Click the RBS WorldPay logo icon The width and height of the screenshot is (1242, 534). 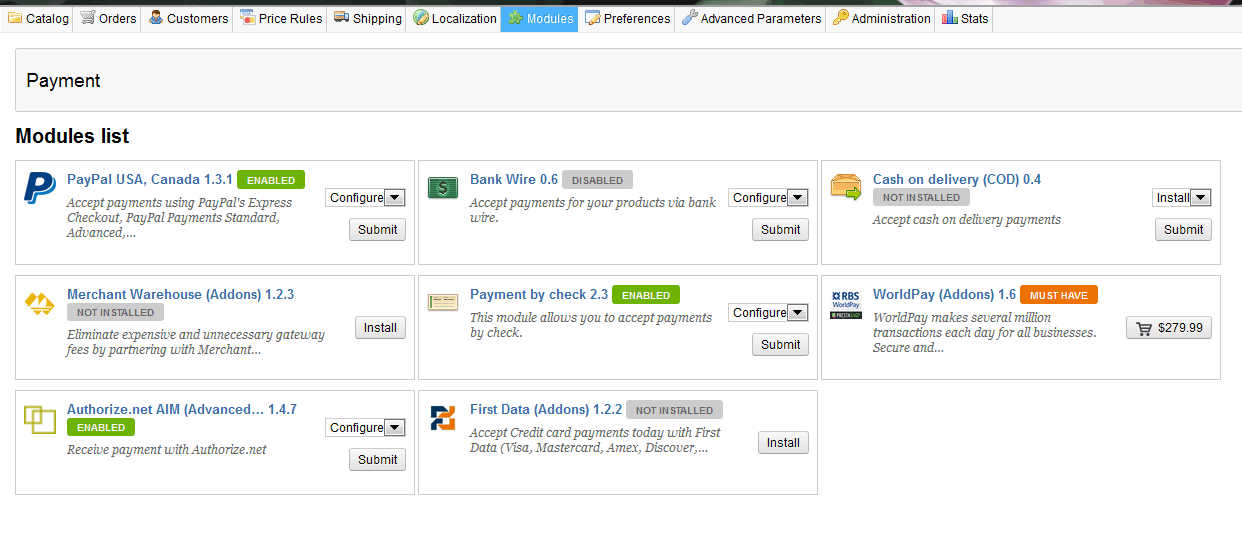846,304
